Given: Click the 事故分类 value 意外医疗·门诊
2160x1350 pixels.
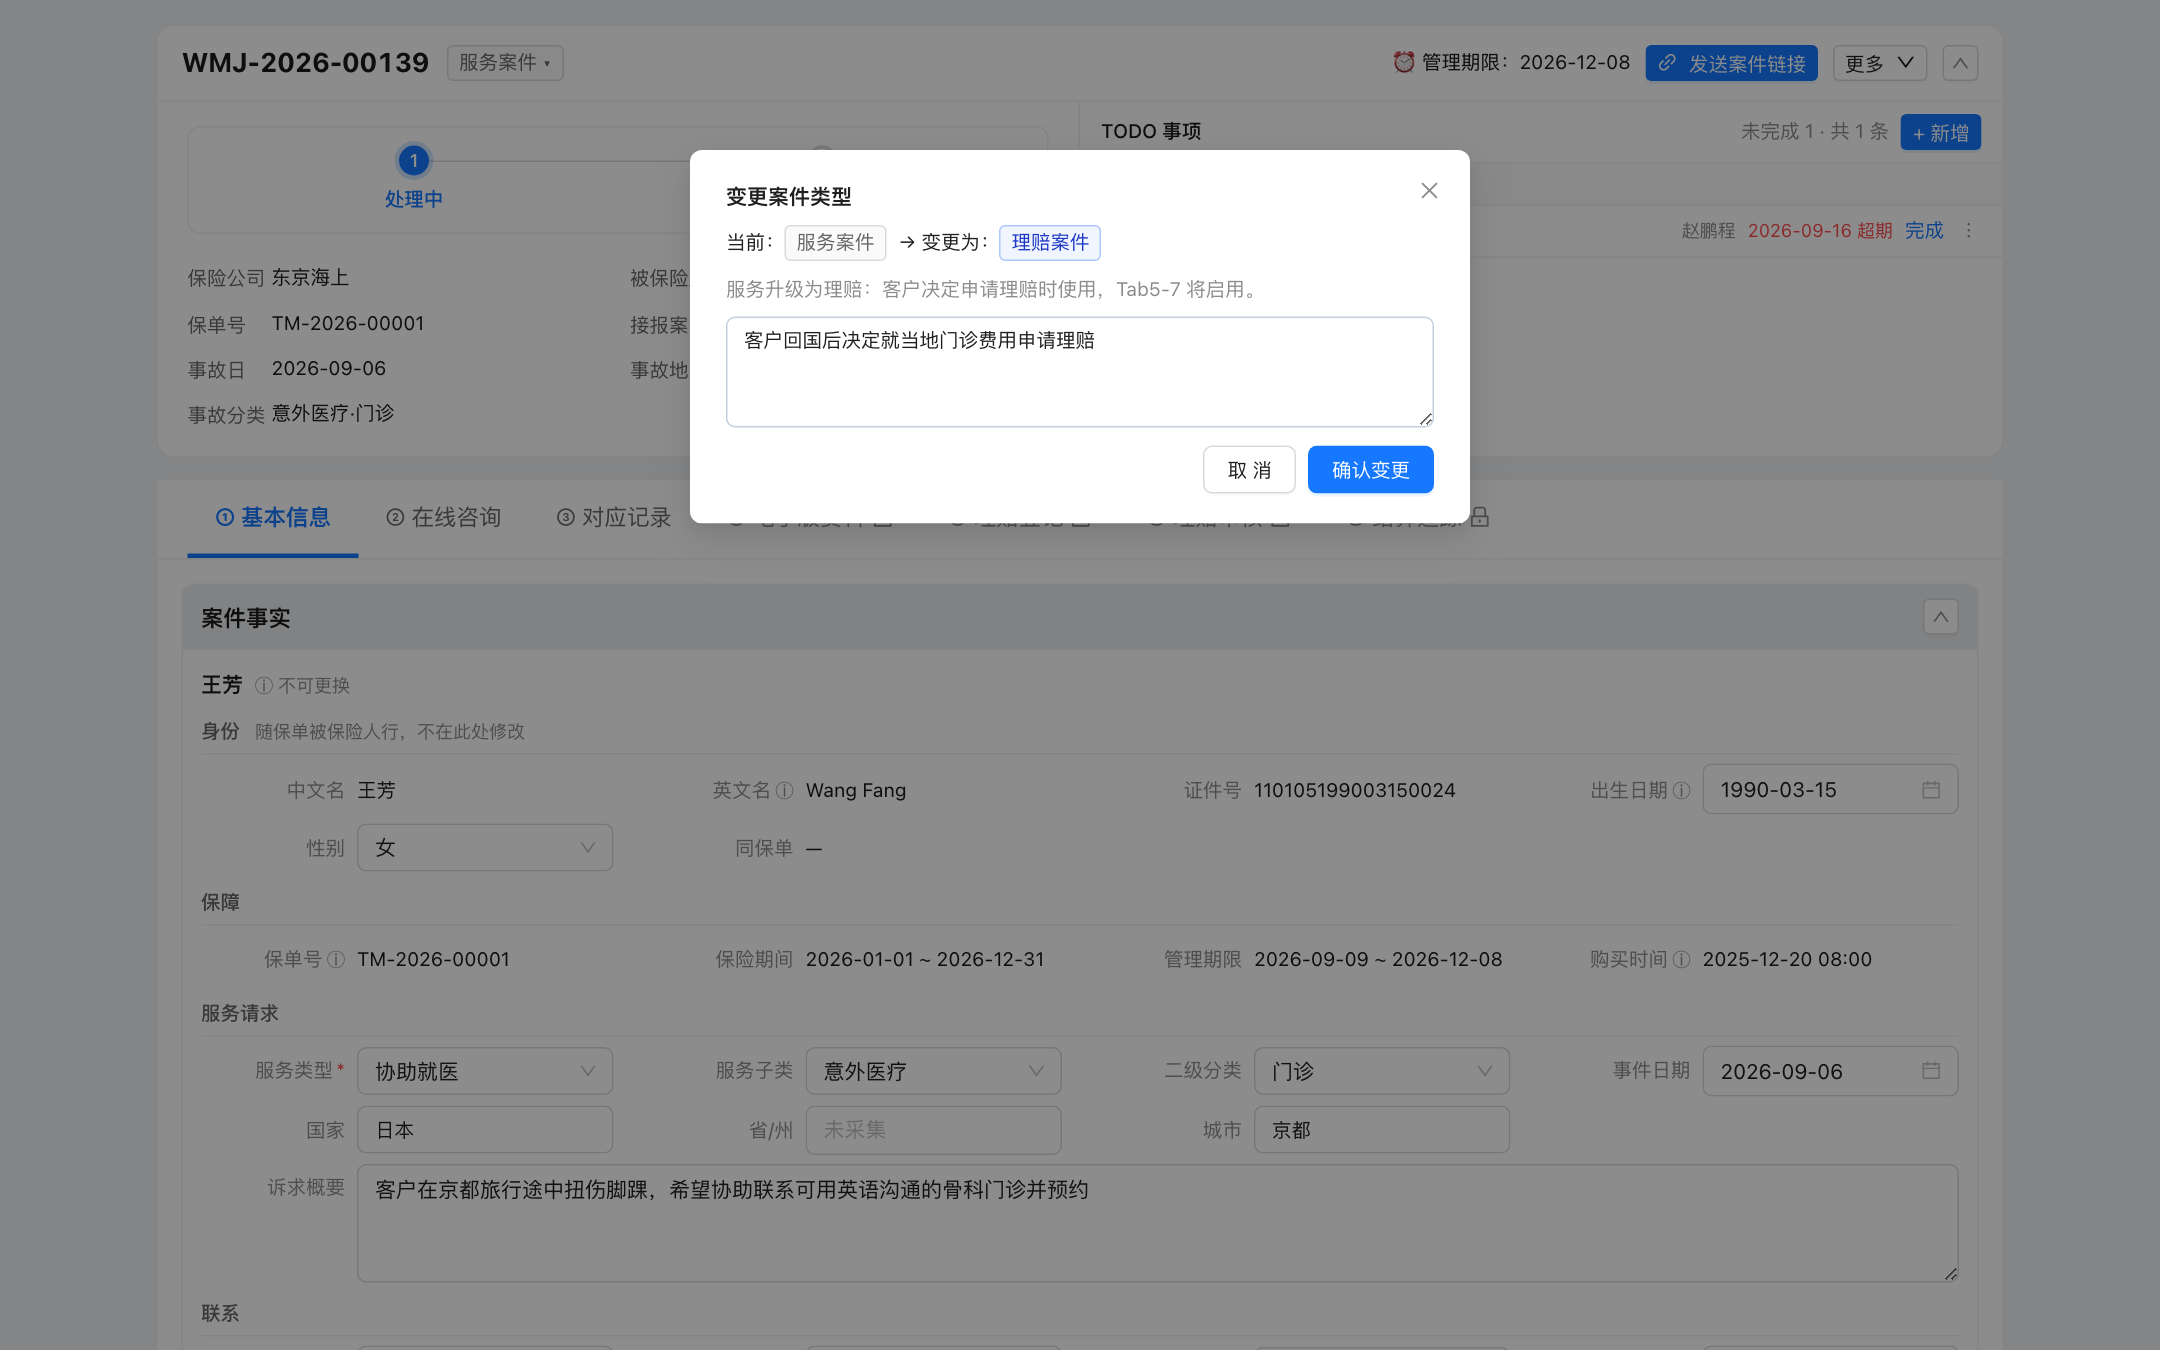Looking at the screenshot, I should [x=333, y=414].
